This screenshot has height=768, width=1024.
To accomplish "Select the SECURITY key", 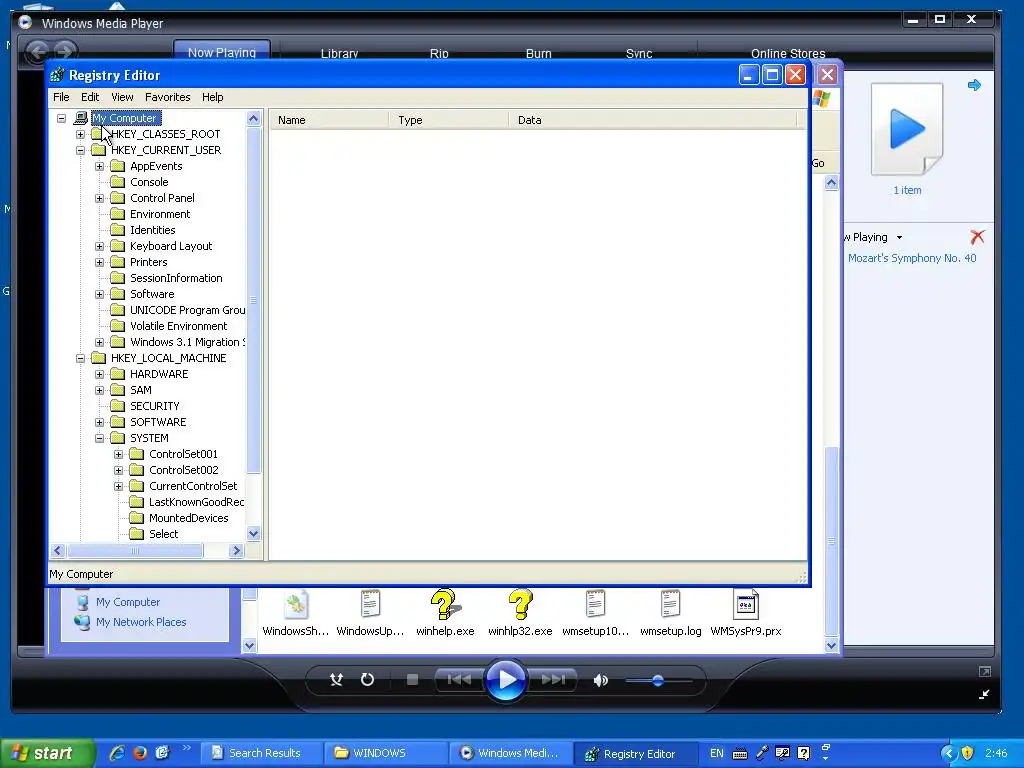I will pyautogui.click(x=154, y=406).
